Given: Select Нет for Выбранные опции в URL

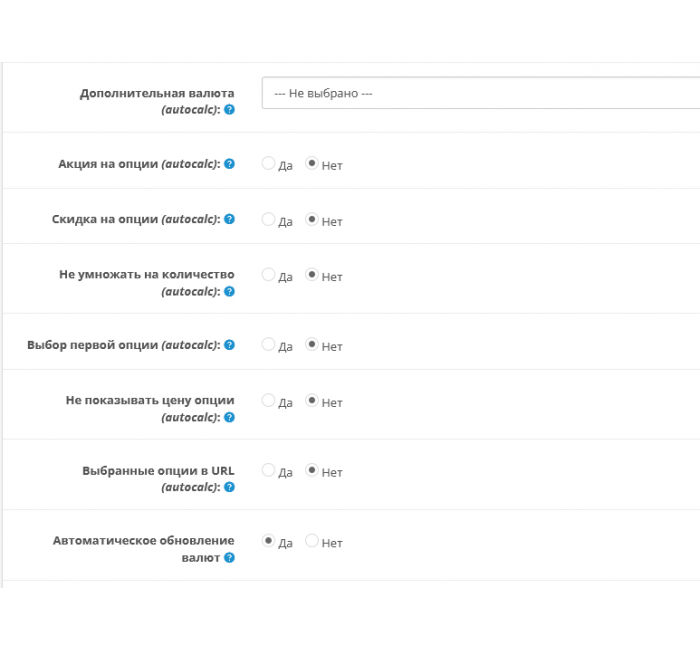Looking at the screenshot, I should pos(312,470).
